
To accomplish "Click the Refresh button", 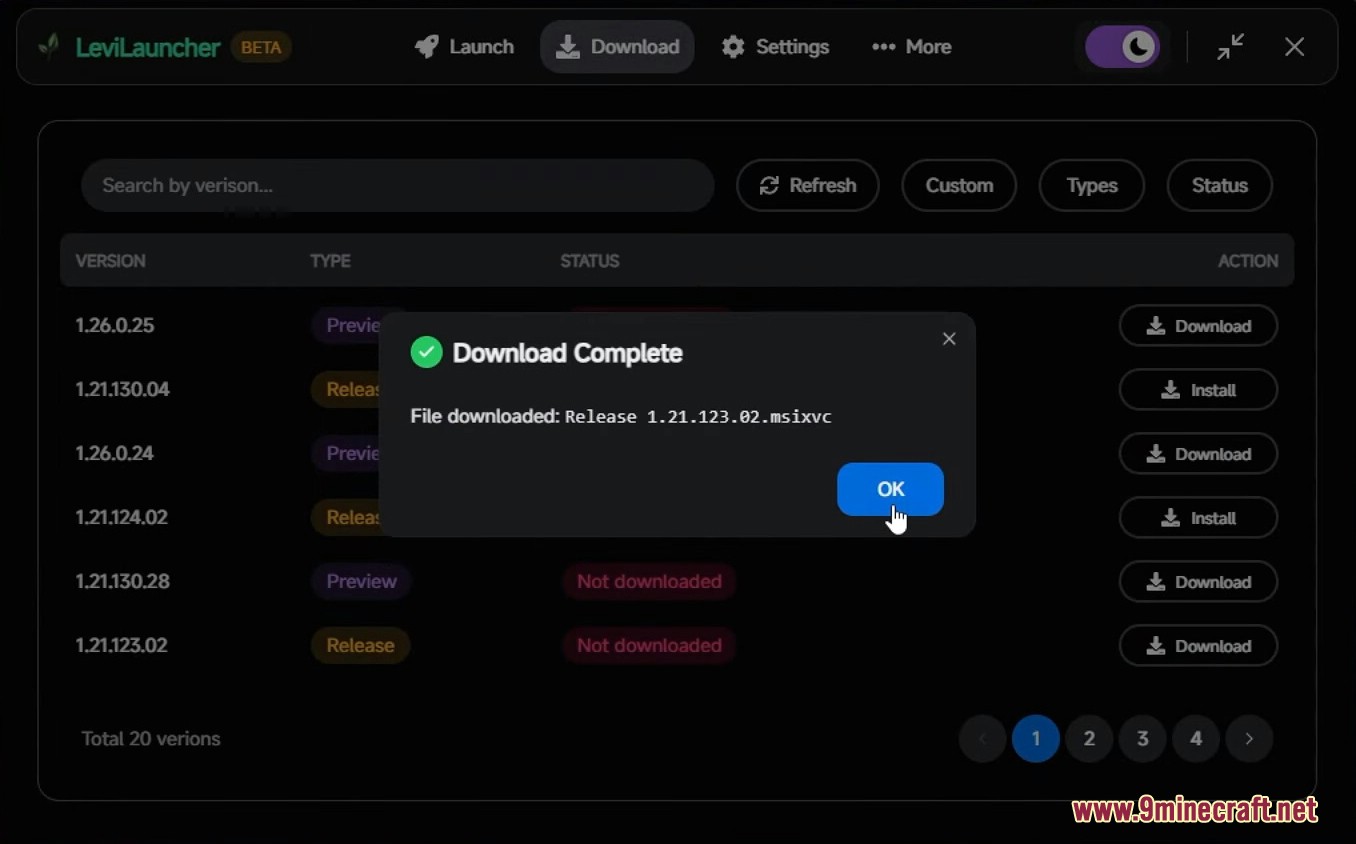I will coord(808,186).
